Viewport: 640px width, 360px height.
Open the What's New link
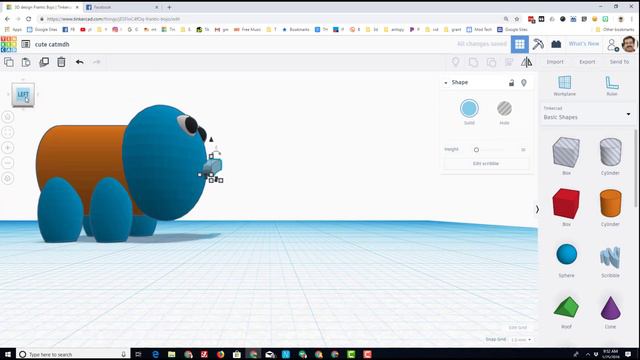pos(584,44)
